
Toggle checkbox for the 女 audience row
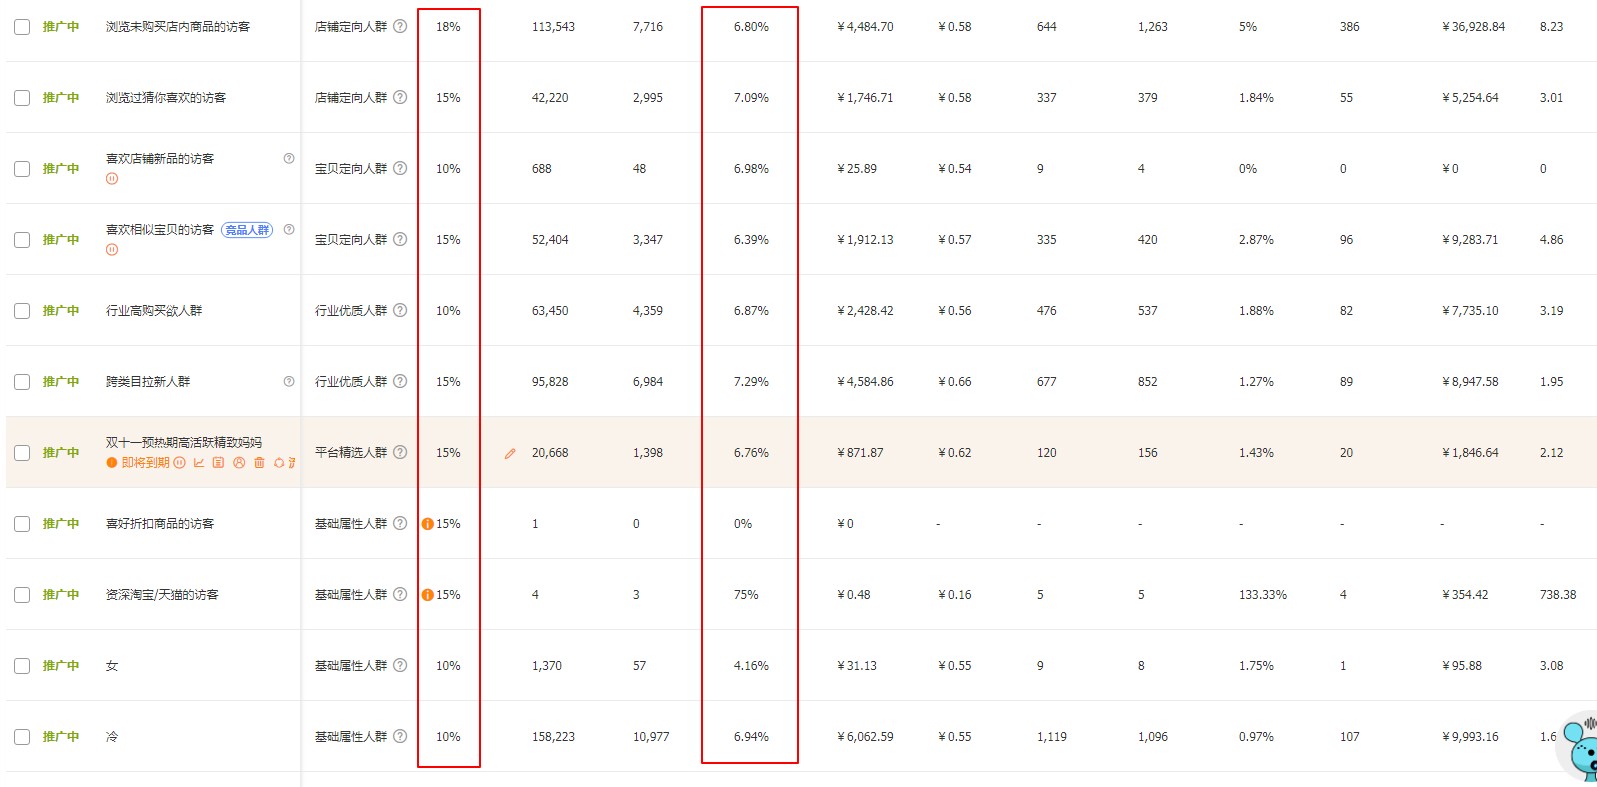tap(22, 666)
